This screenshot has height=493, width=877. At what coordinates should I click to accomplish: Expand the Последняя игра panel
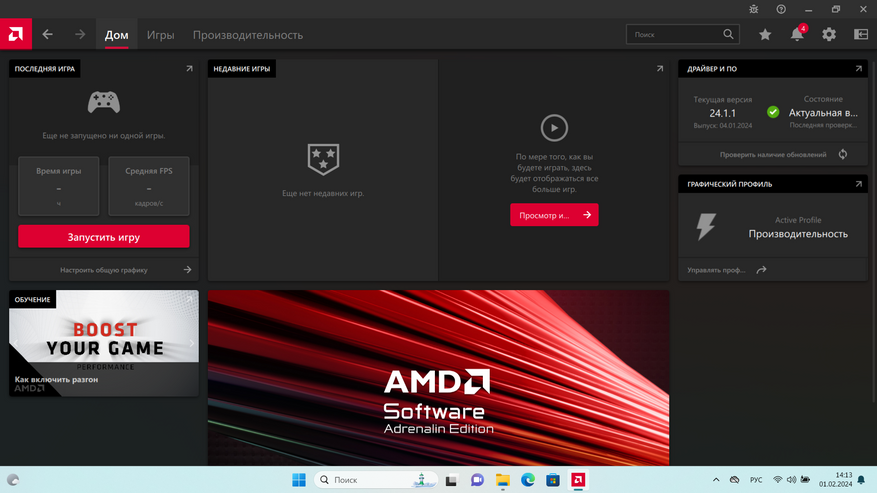(189, 68)
